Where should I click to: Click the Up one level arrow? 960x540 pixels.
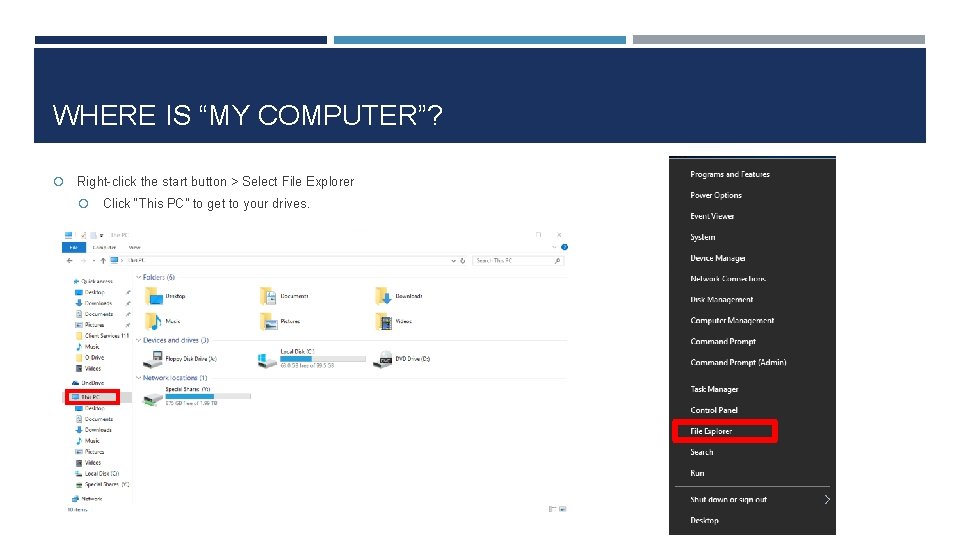(103, 261)
